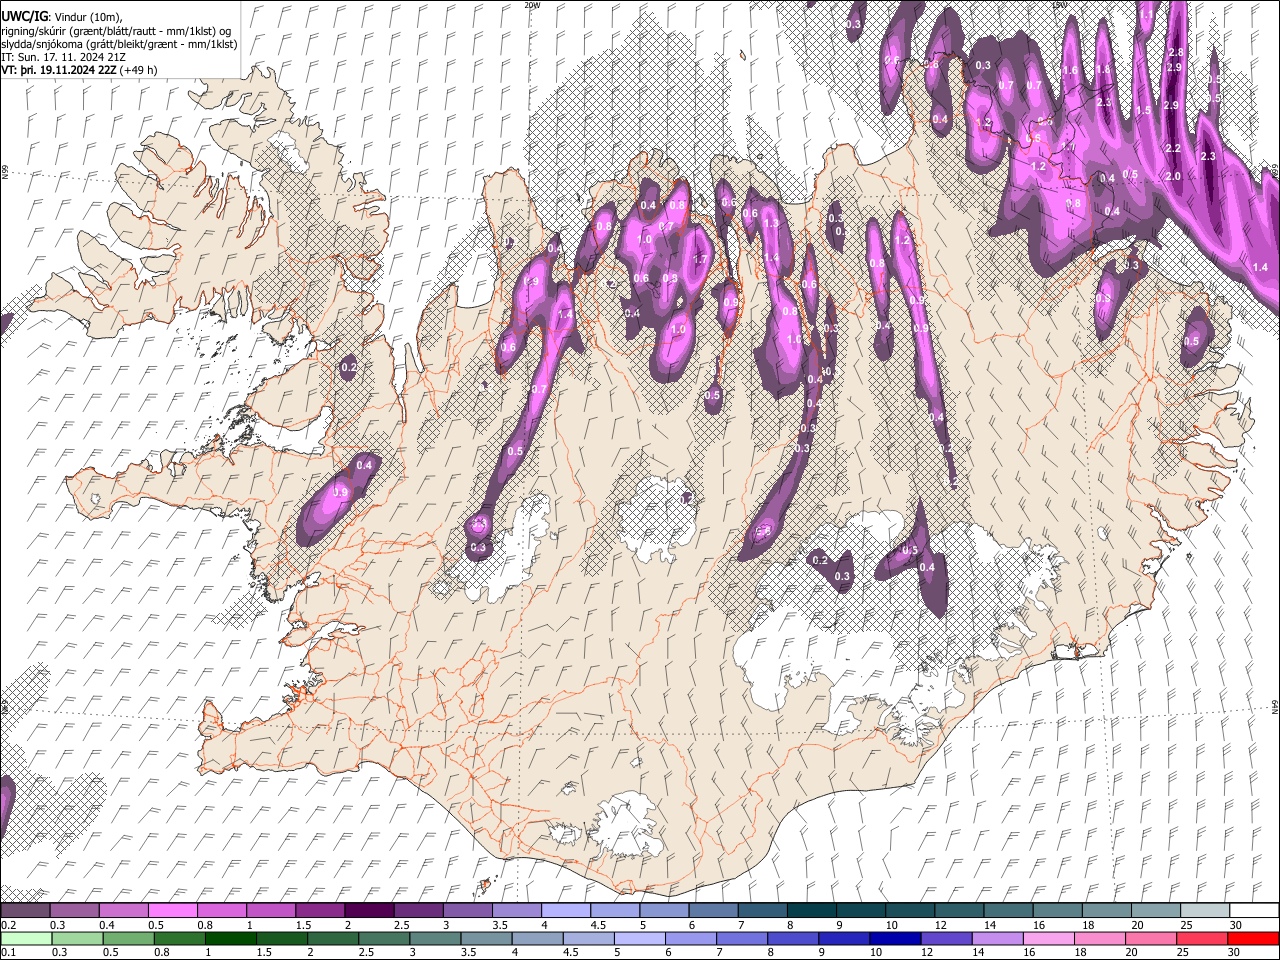Click the 'slydda/snjókoma' legend description line
This screenshot has width=1280, height=960.
tap(119, 44)
